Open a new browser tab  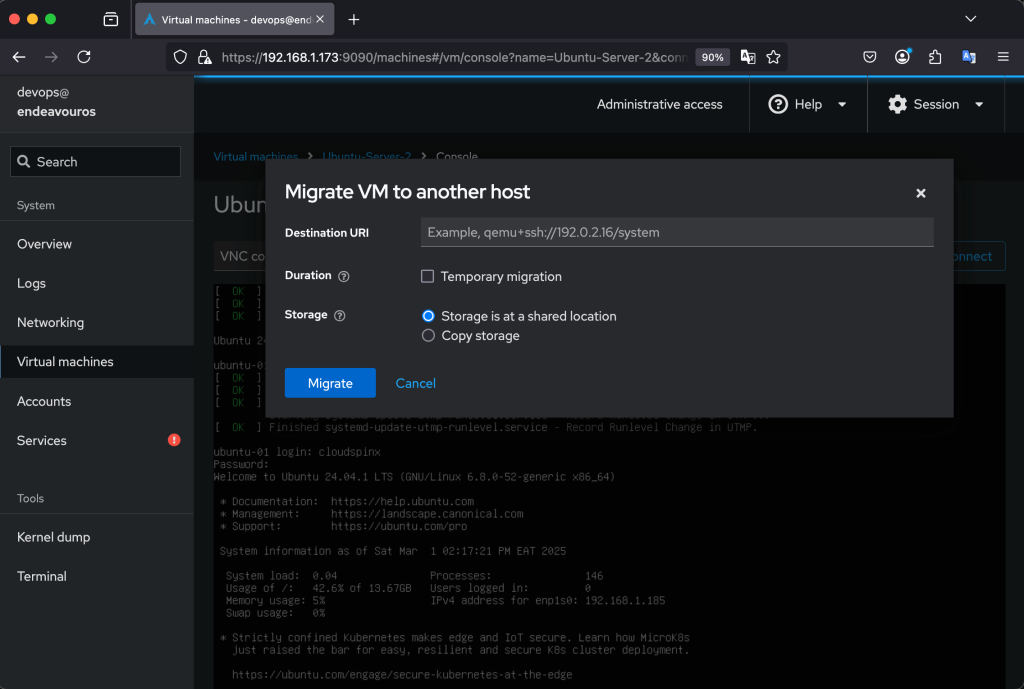pyautogui.click(x=354, y=20)
